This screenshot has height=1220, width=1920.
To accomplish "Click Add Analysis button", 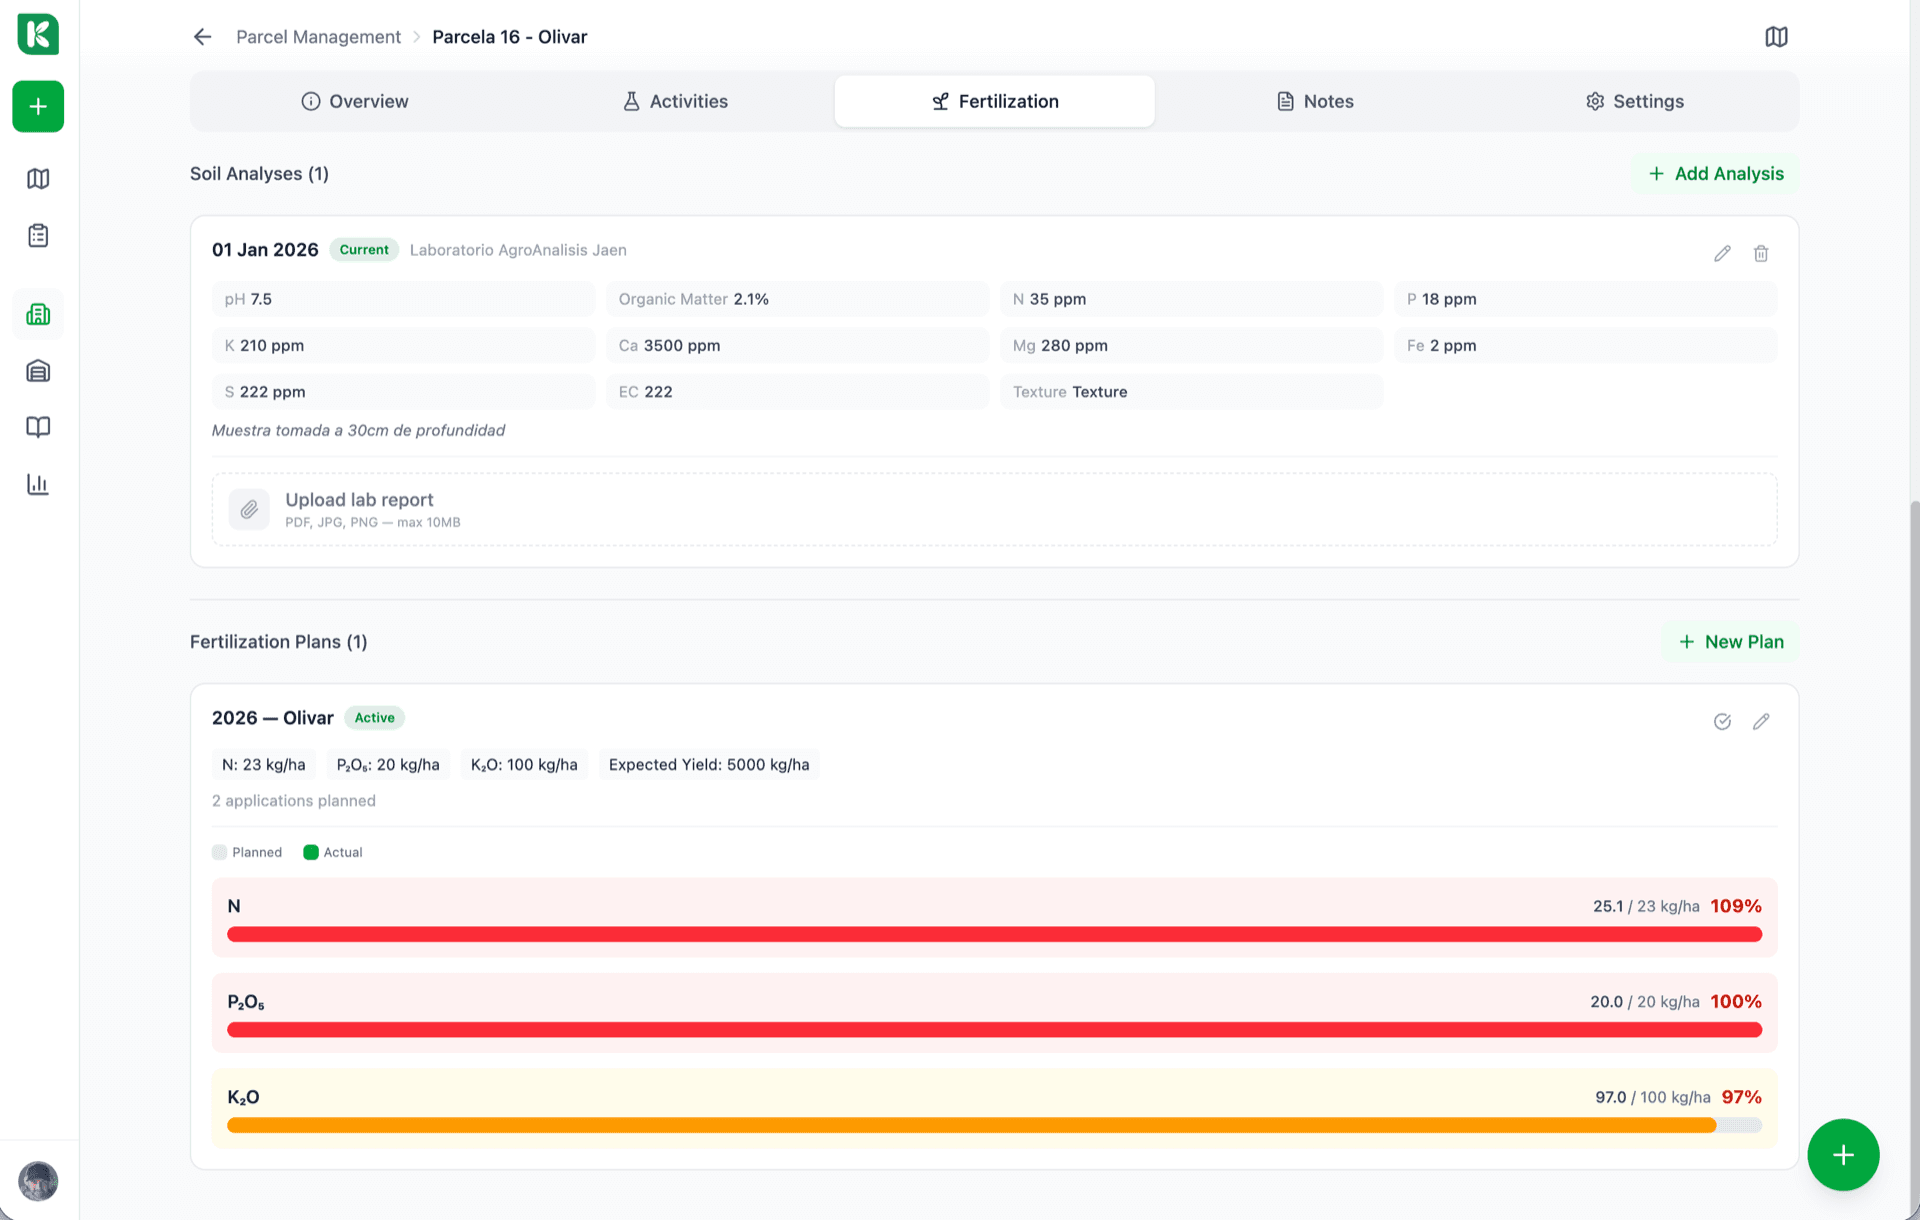I will [1715, 174].
